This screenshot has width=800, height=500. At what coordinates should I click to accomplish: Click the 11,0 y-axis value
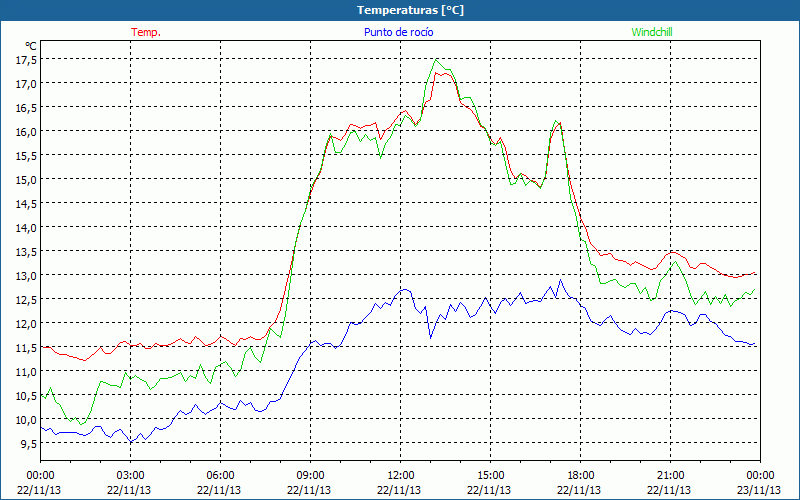[x=27, y=372]
